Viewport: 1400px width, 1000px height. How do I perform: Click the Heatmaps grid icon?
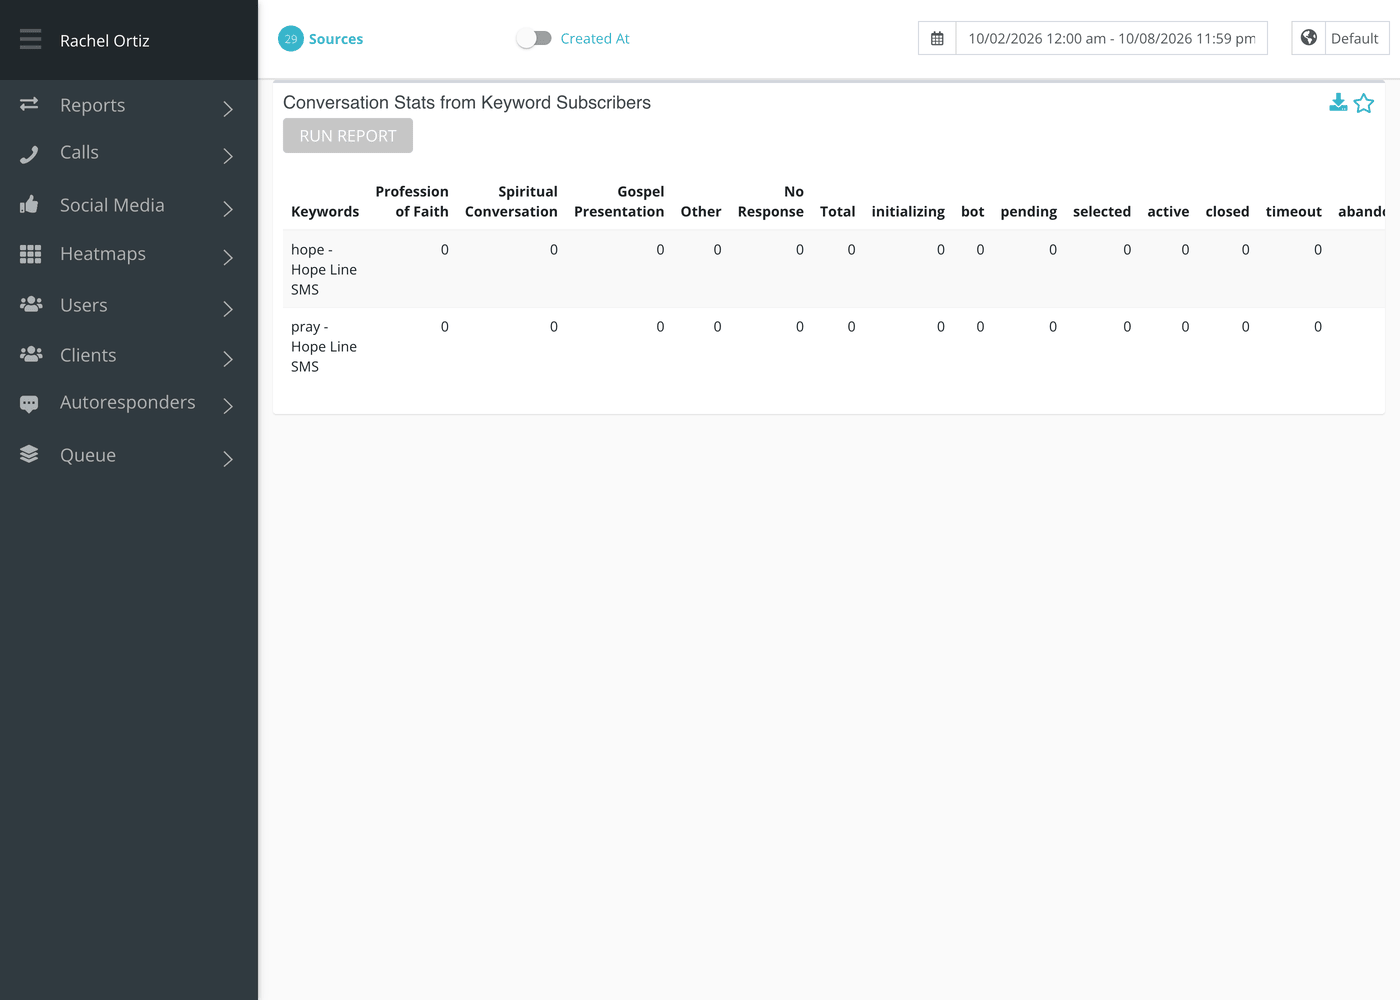(30, 254)
